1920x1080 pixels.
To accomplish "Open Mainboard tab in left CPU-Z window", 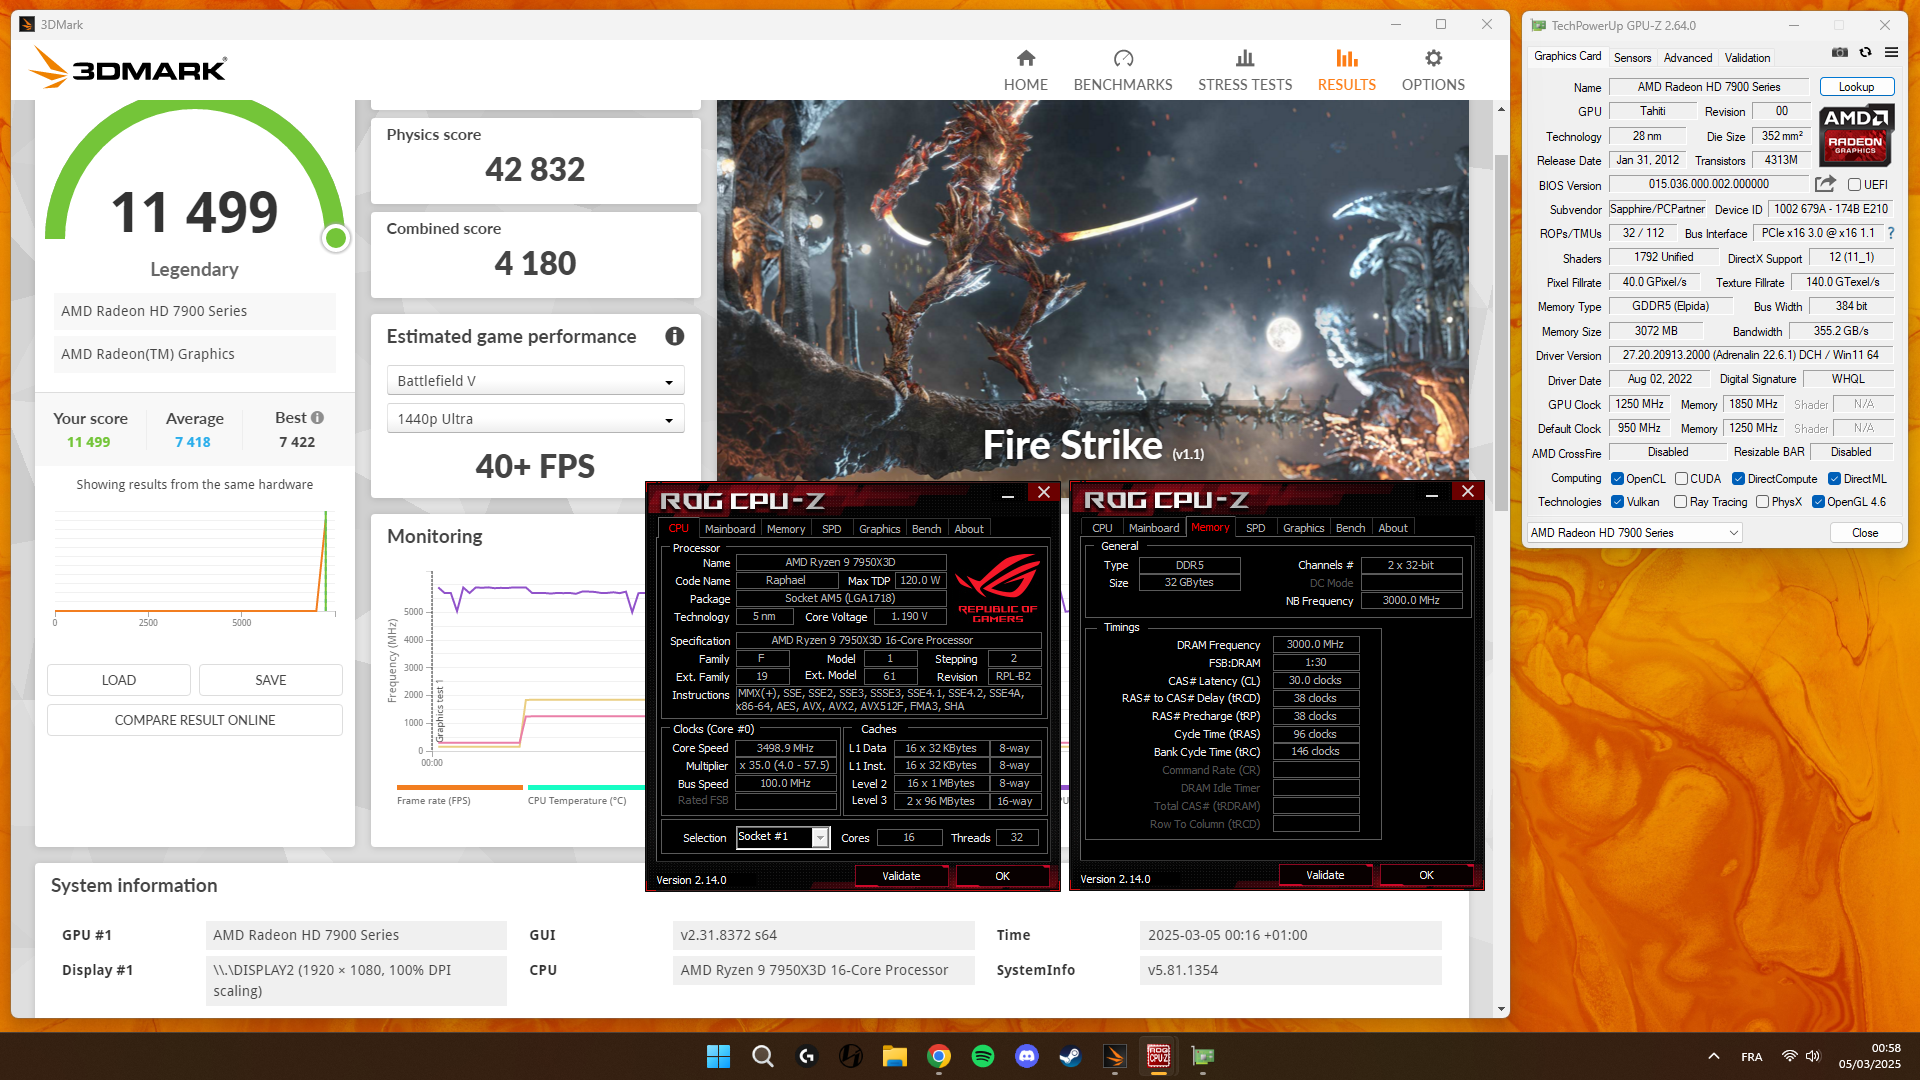I will tap(730, 529).
